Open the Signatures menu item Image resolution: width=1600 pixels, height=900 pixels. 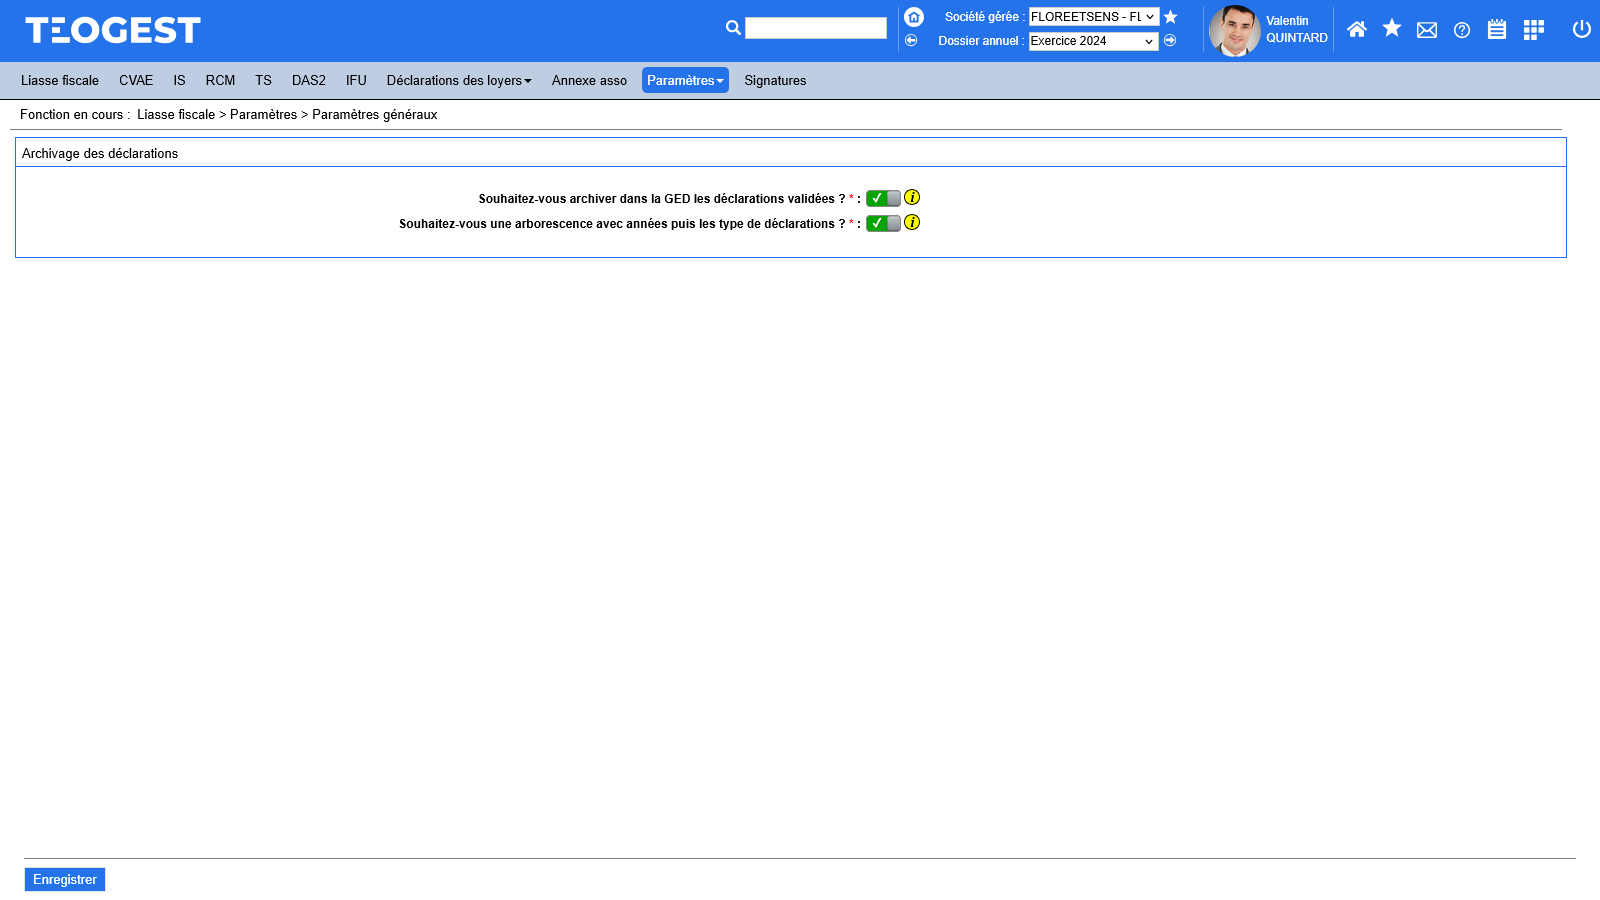[x=775, y=81]
